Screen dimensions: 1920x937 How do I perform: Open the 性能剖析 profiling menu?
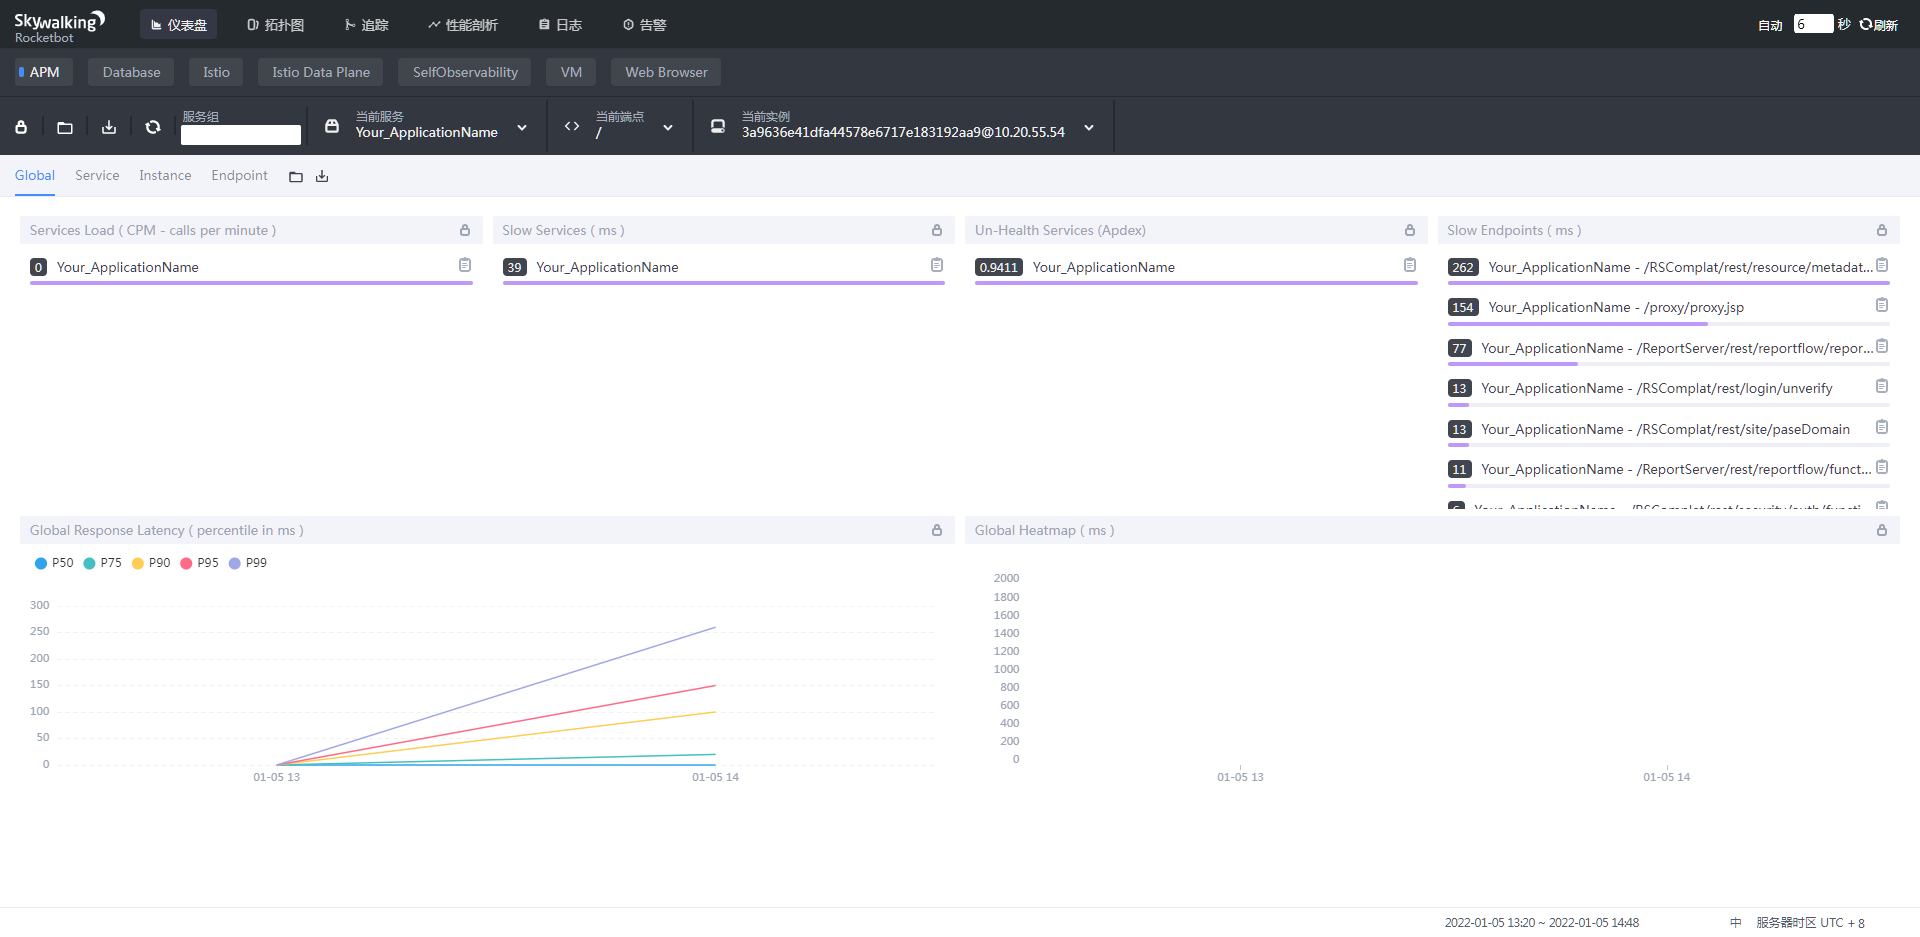463,25
